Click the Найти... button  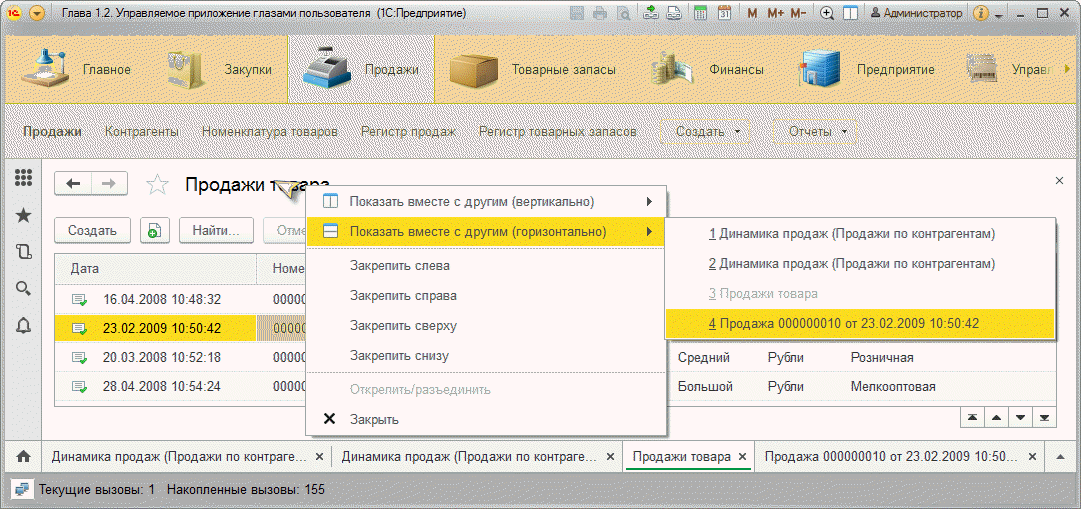tap(216, 230)
